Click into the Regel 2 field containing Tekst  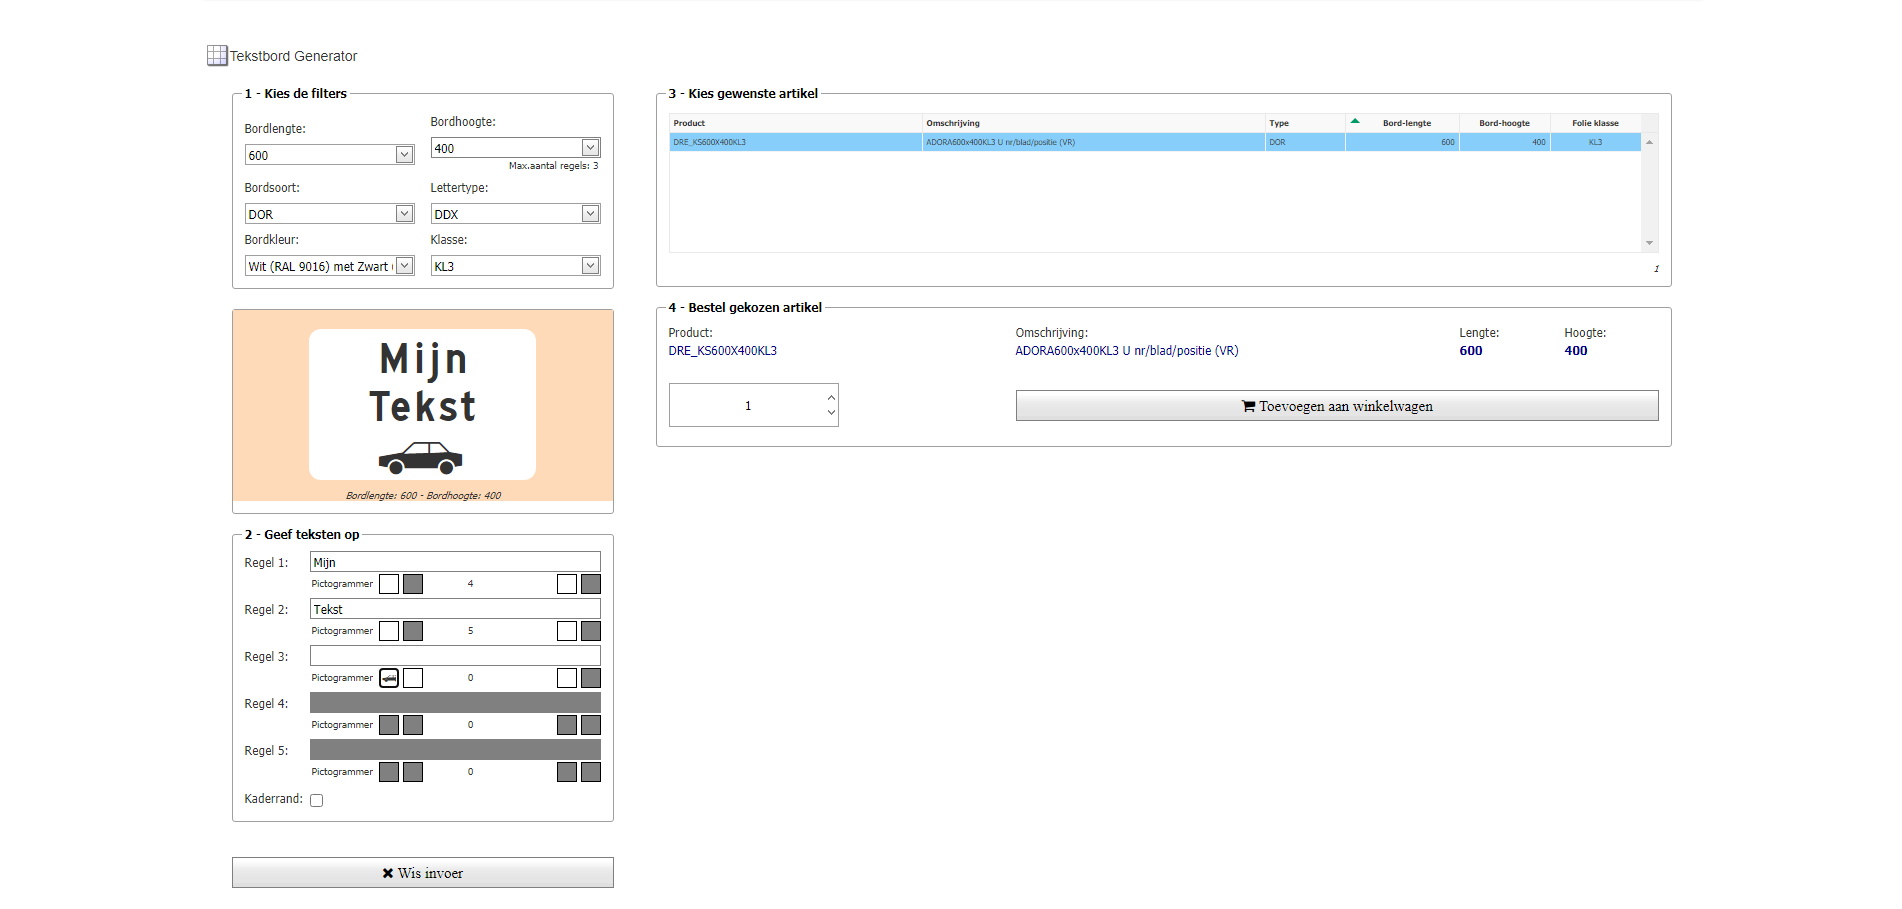tap(455, 609)
